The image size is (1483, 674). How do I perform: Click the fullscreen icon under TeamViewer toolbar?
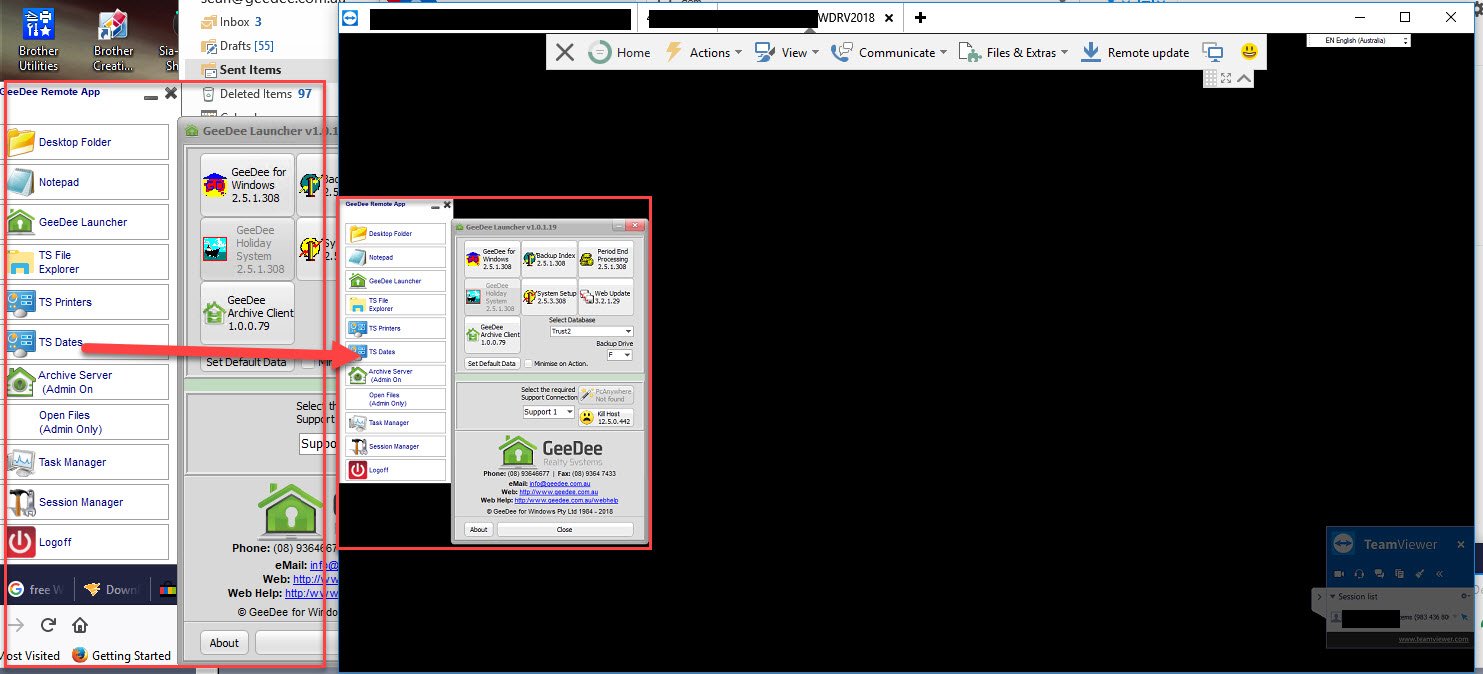[1226, 78]
